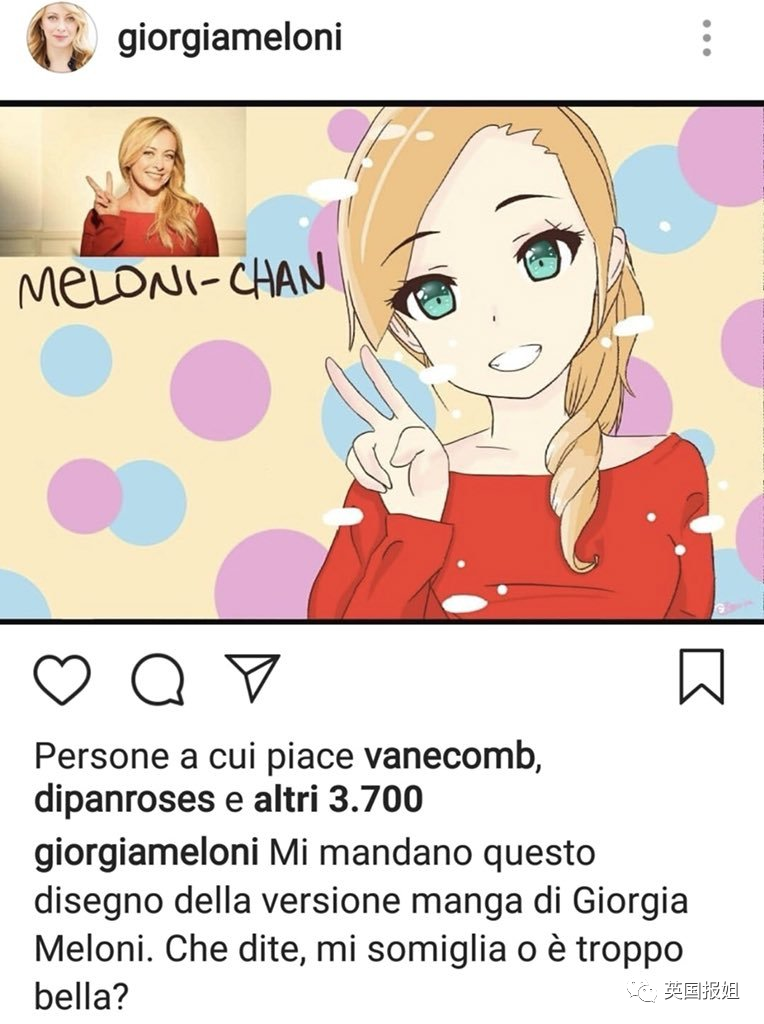The width and height of the screenshot is (764, 1024).
Task: Click giorgiameloni username in the caption
Action: (x=146, y=855)
